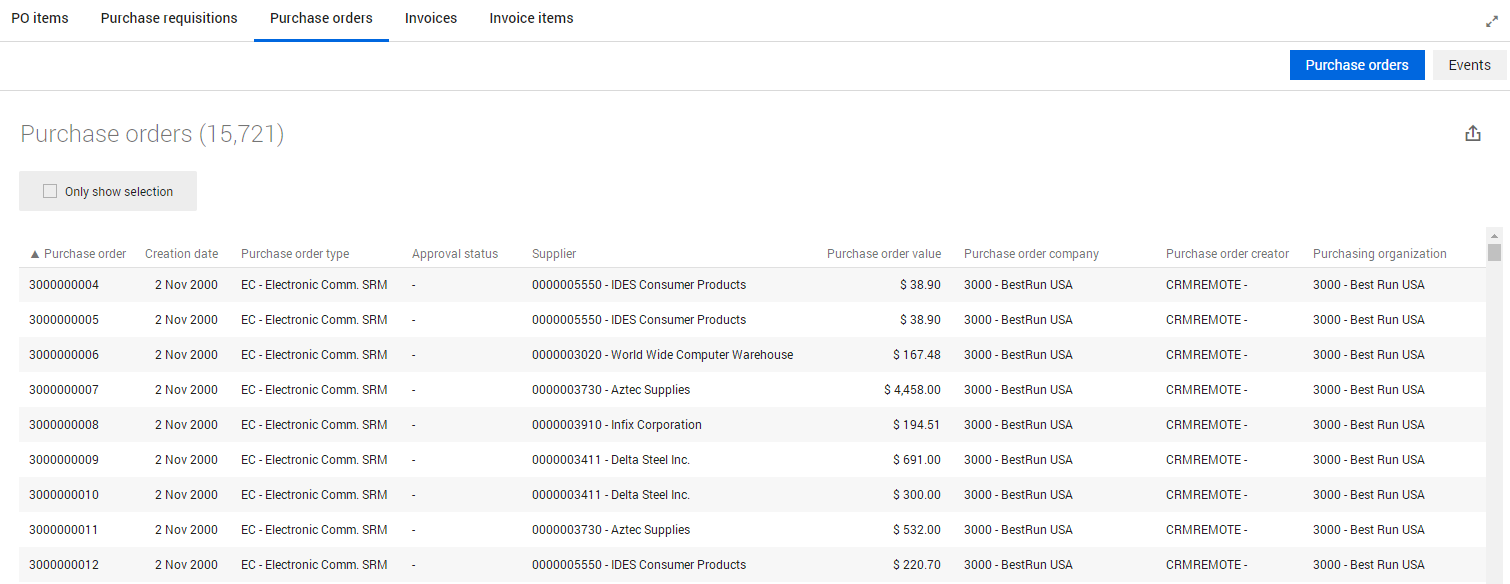Click the export share icon
The width and height of the screenshot is (1510, 584).
1472,134
